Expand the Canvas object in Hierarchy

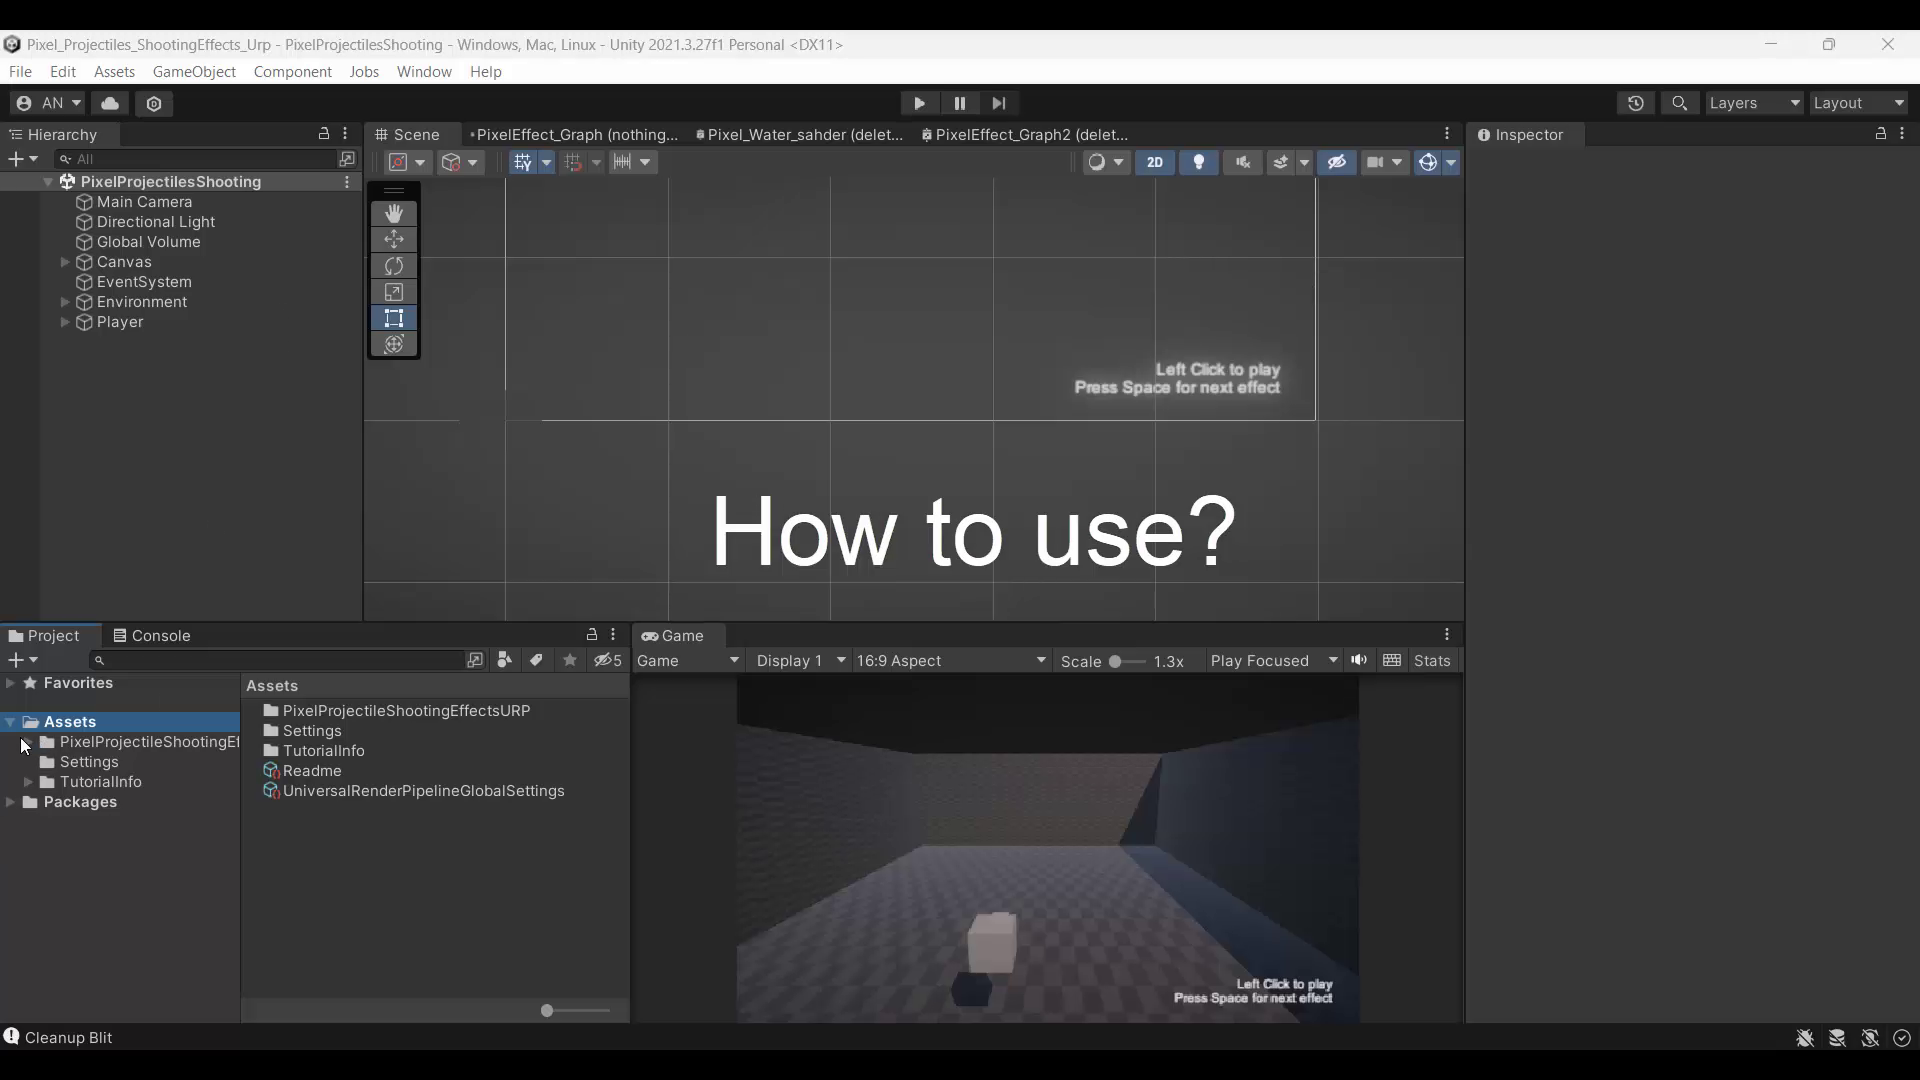click(x=65, y=262)
